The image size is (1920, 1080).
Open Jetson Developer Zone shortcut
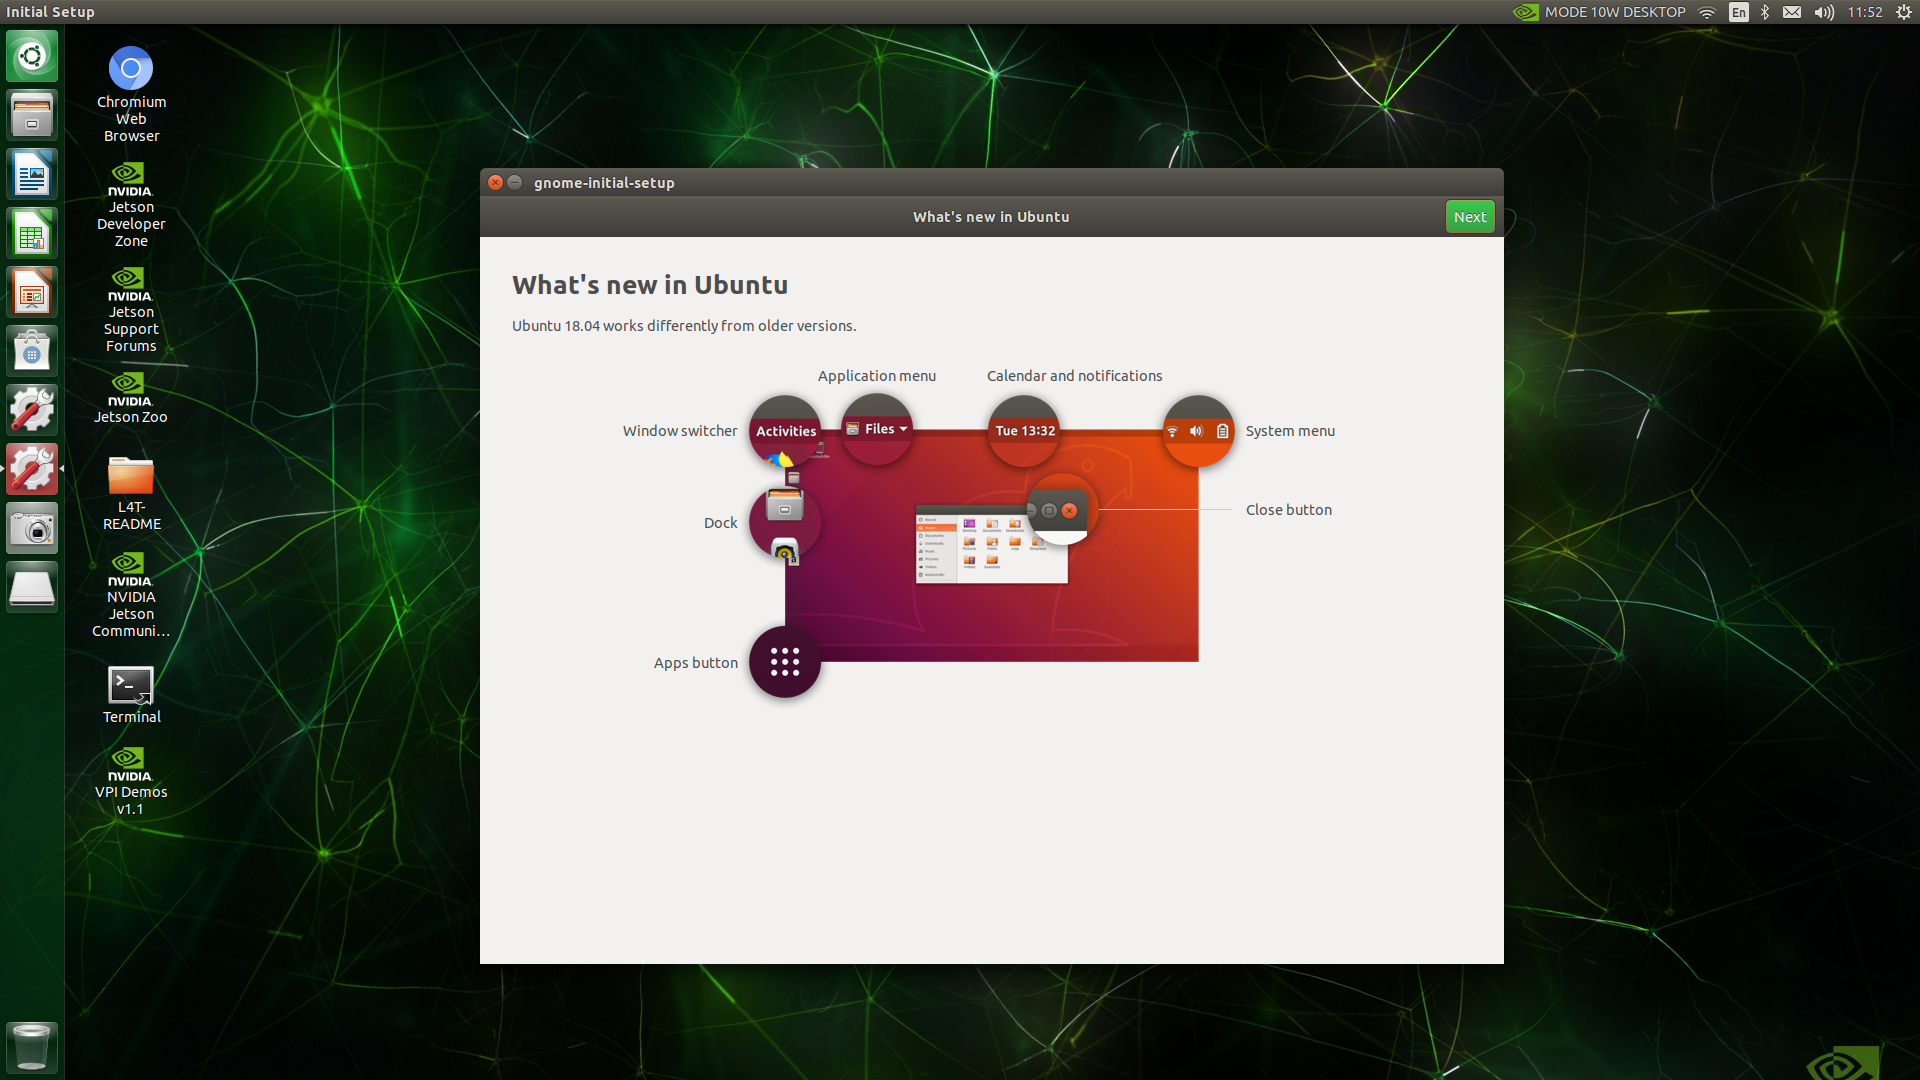[x=131, y=177]
